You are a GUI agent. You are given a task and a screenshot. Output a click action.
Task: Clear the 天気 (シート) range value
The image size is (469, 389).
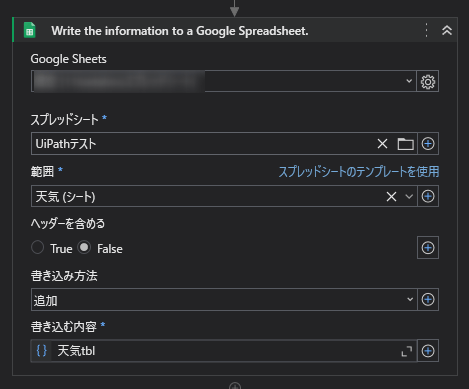pyautogui.click(x=391, y=196)
